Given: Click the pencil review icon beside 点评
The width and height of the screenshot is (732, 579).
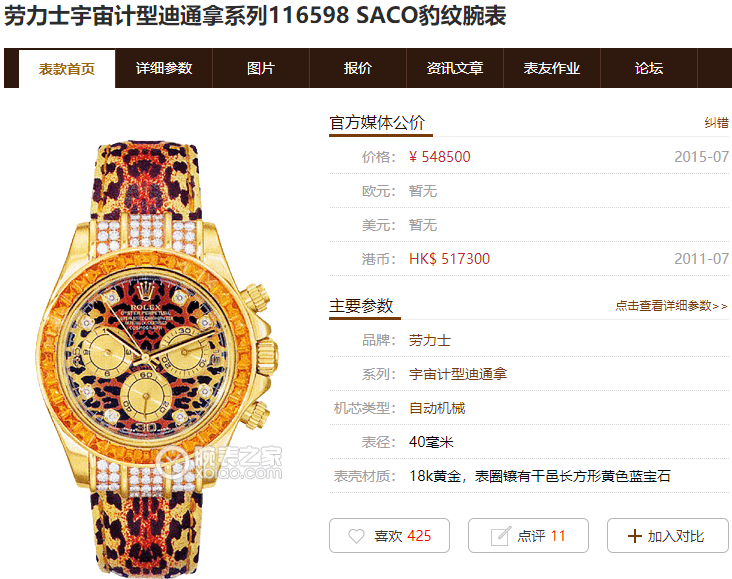Looking at the screenshot, I should tap(500, 536).
